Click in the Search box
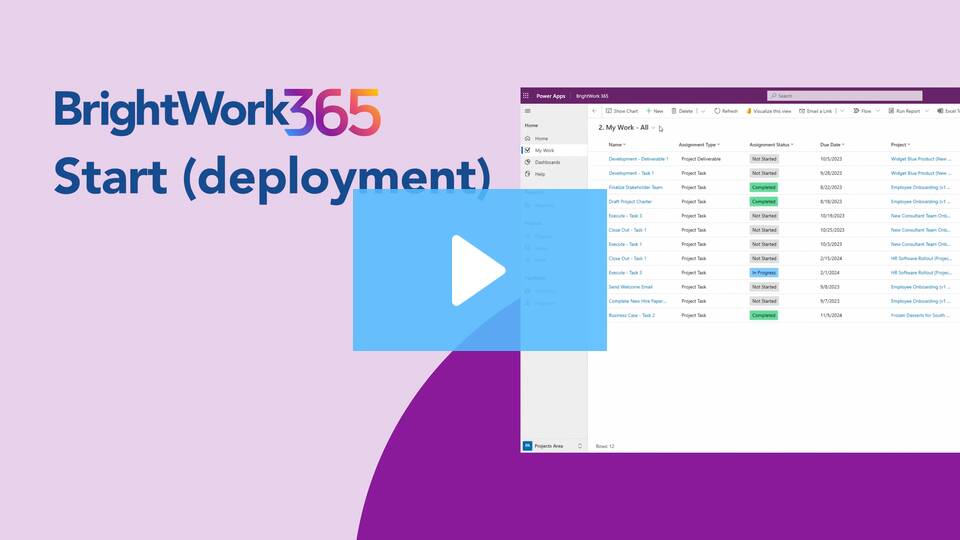 pyautogui.click(x=844, y=96)
